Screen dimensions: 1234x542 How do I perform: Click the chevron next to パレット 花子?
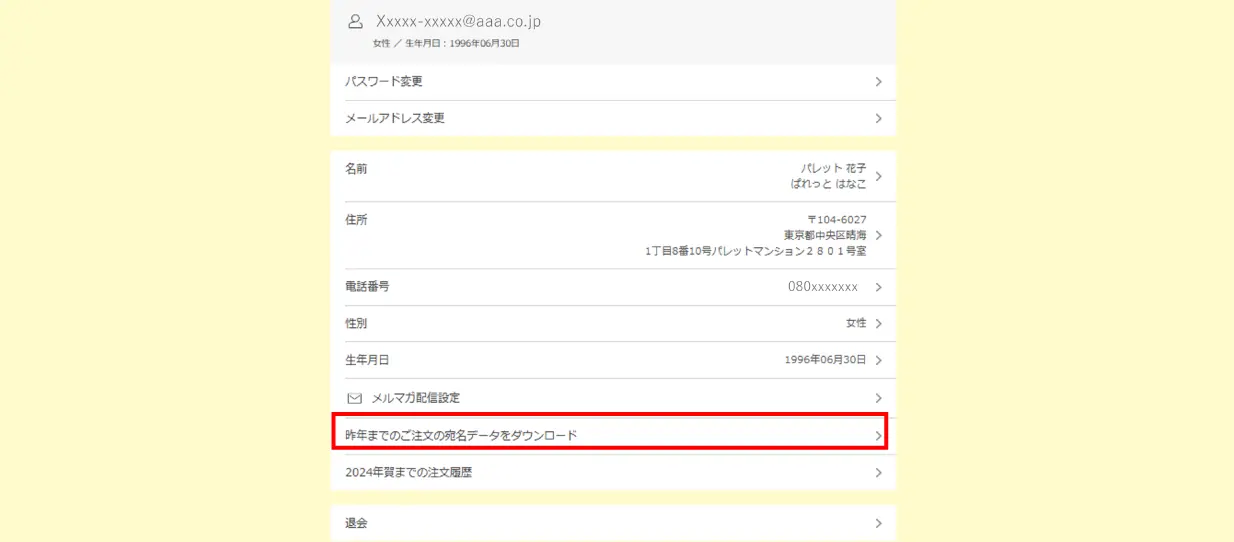pos(878,177)
